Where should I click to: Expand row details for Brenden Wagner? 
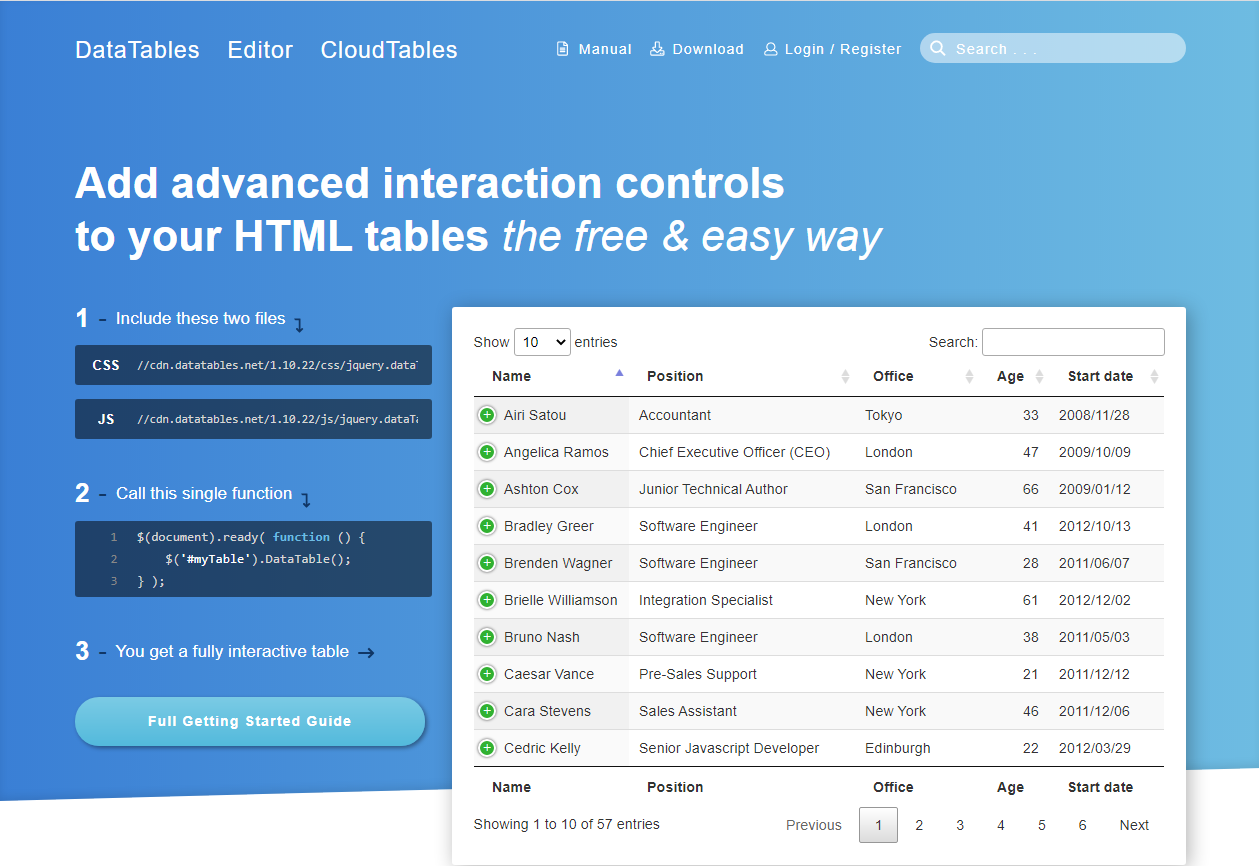click(487, 563)
